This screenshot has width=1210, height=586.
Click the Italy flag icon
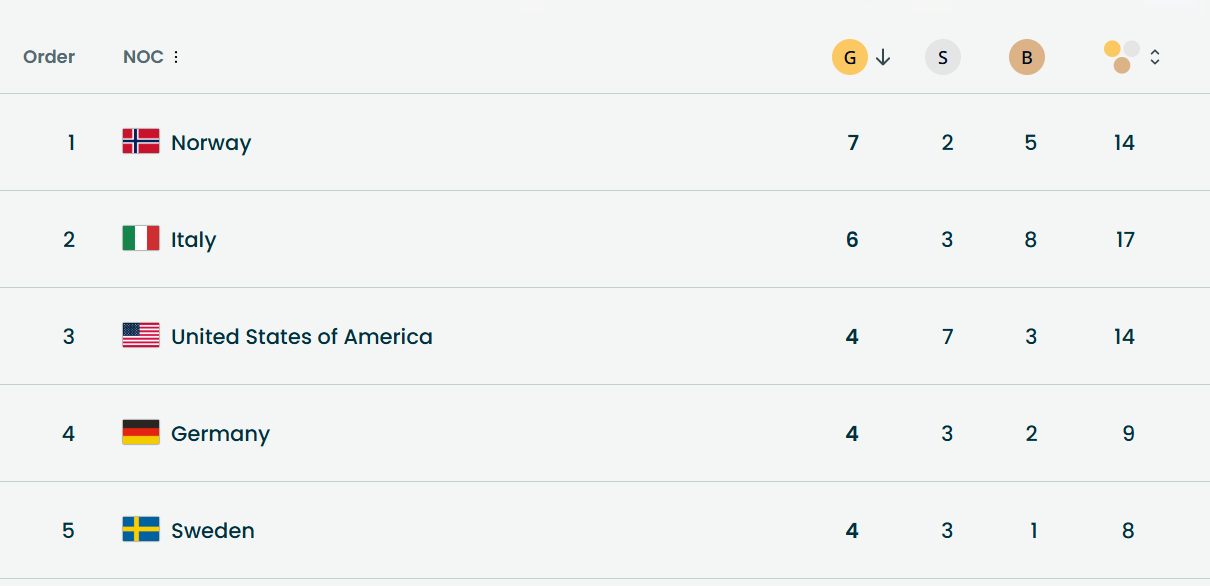141,239
